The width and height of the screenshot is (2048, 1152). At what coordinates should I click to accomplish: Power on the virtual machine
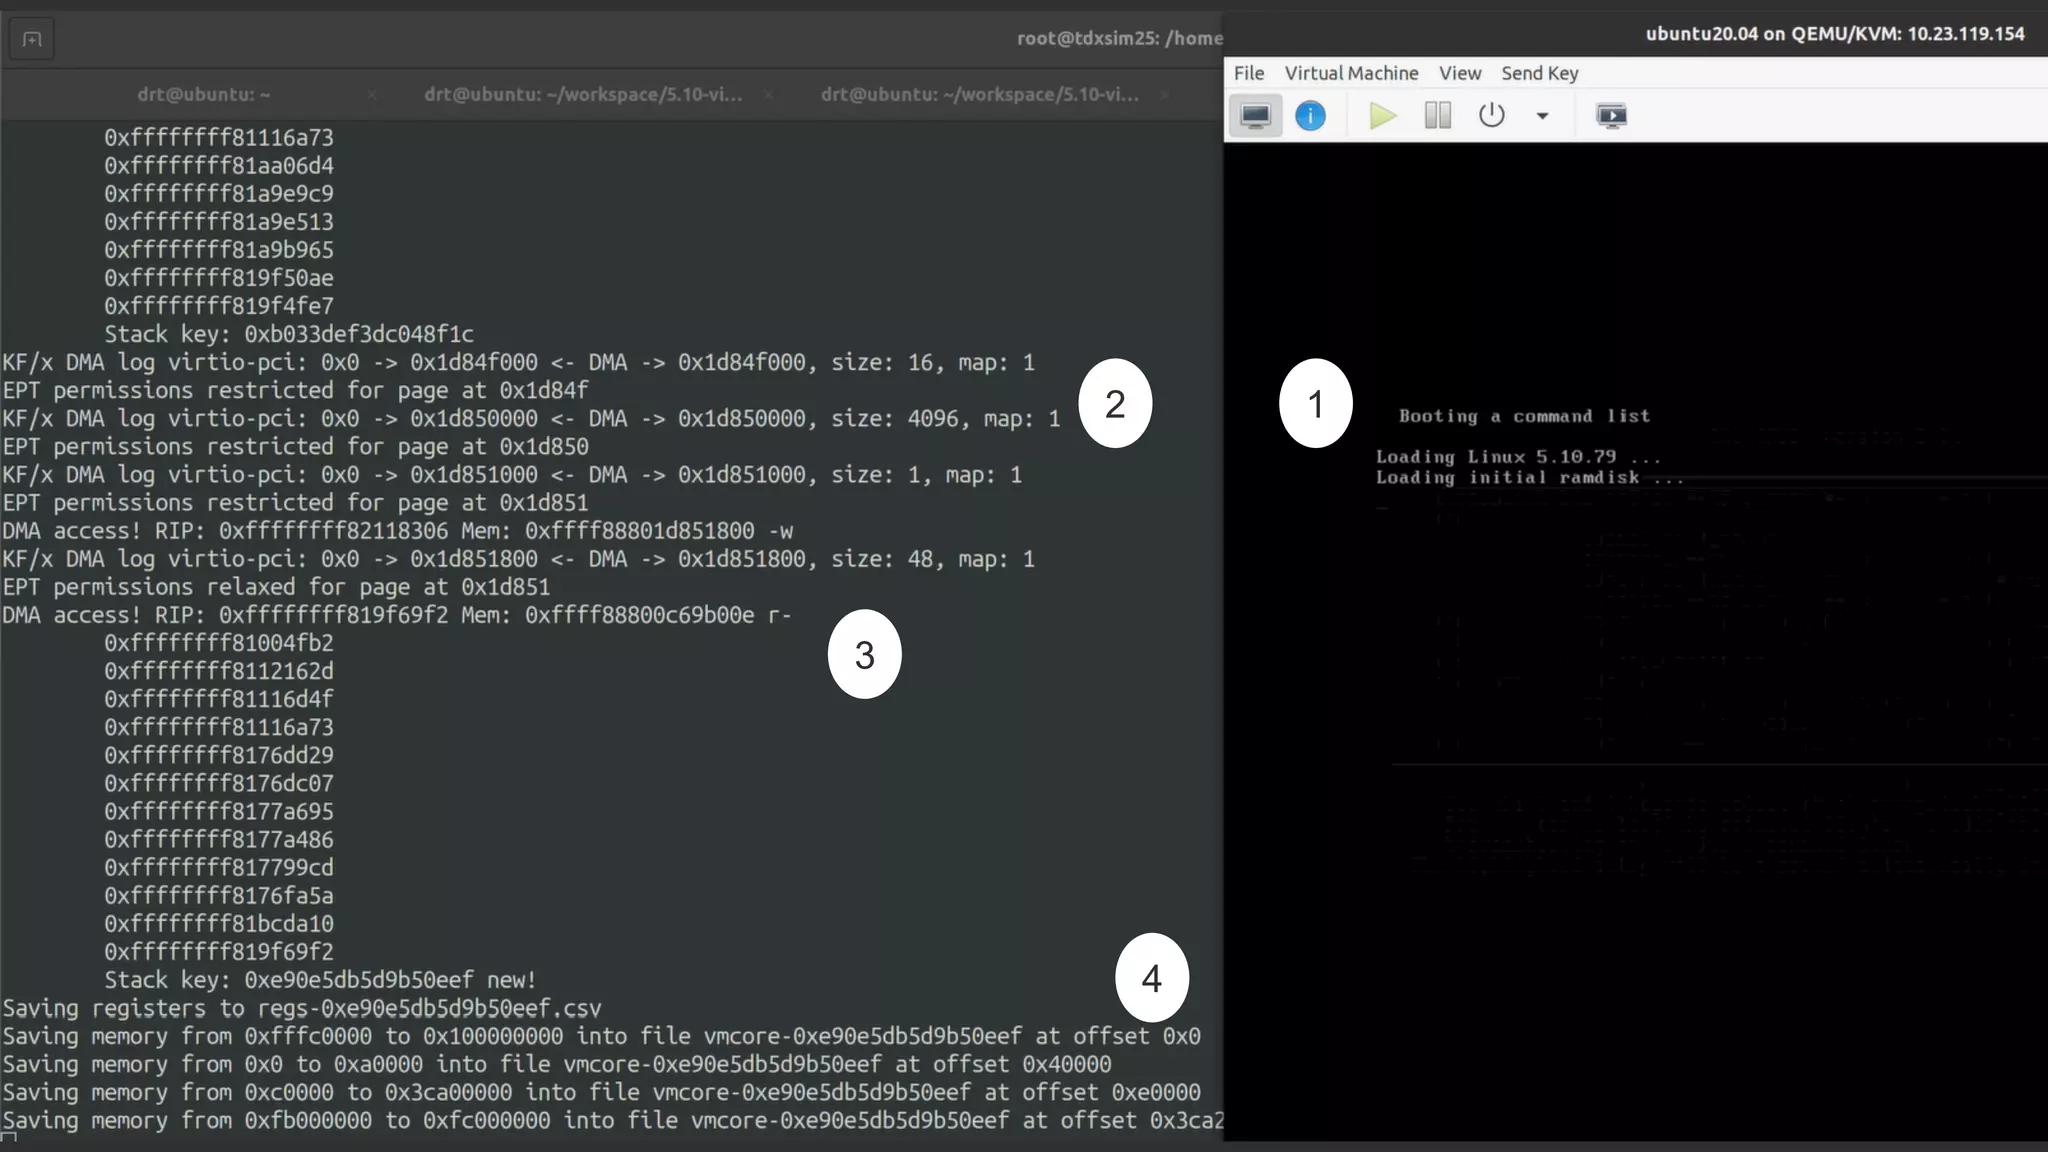[1383, 116]
